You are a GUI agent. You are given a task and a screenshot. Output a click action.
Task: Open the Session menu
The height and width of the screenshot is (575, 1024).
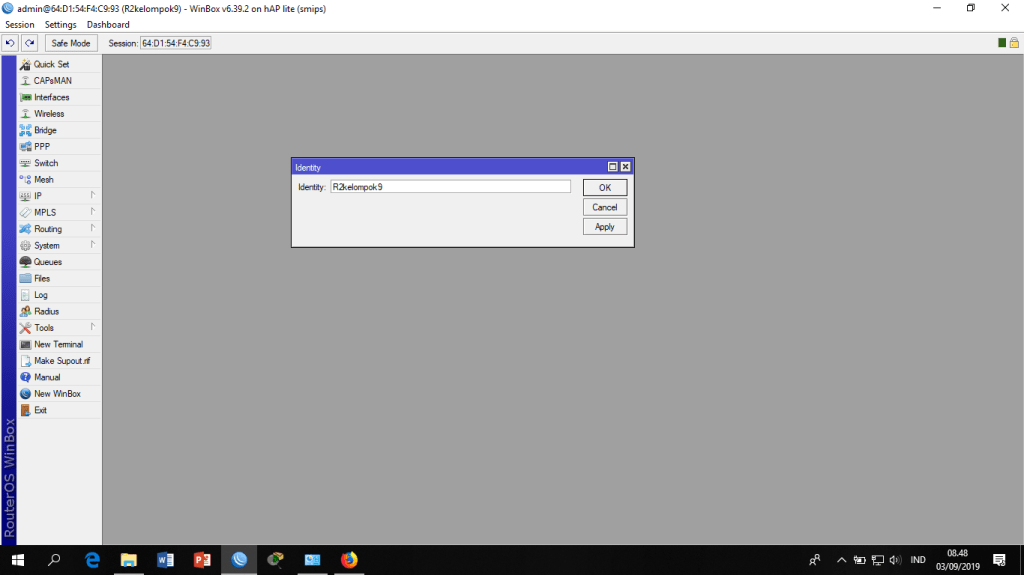tap(20, 24)
